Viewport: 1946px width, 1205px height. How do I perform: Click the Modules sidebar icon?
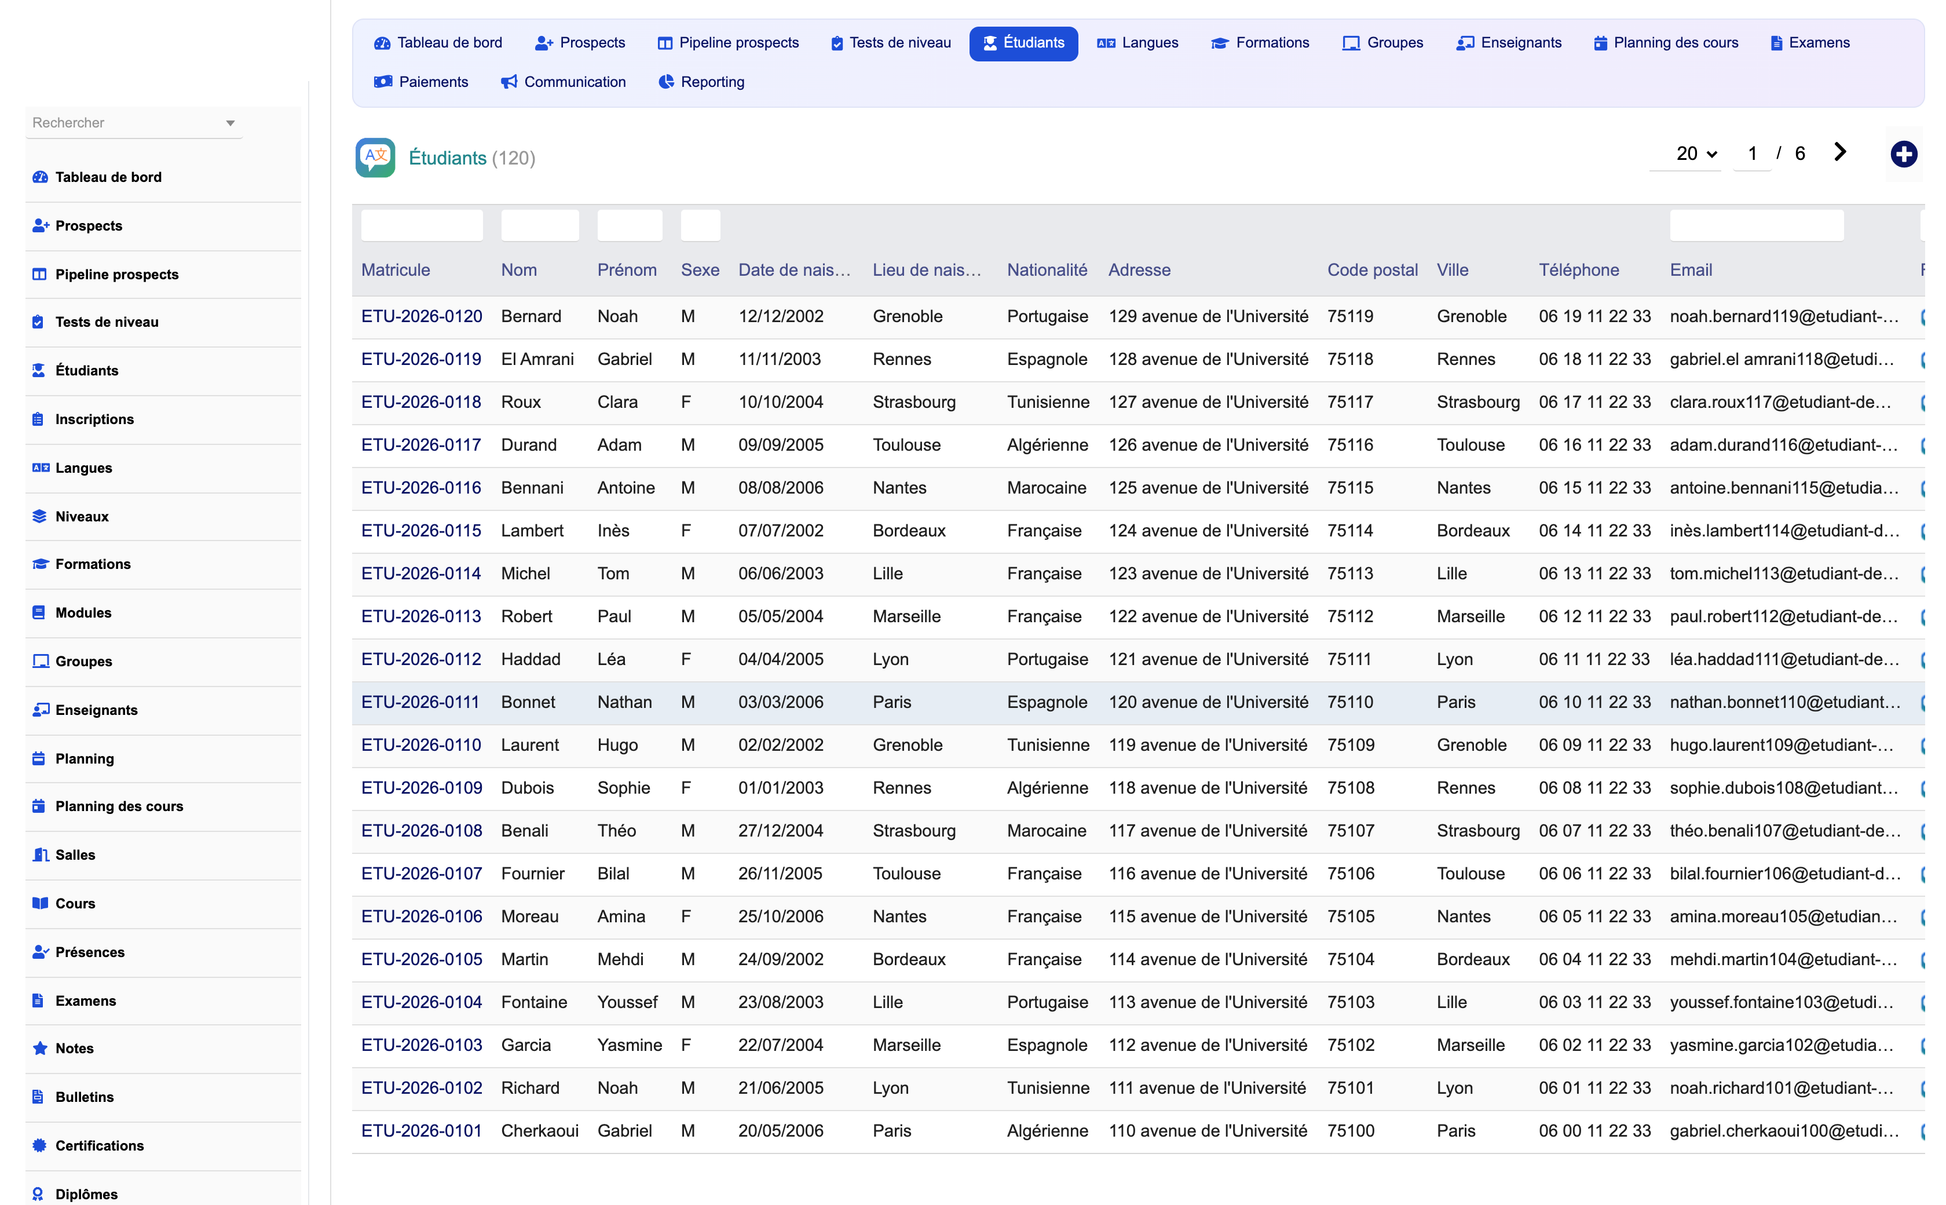(x=39, y=613)
